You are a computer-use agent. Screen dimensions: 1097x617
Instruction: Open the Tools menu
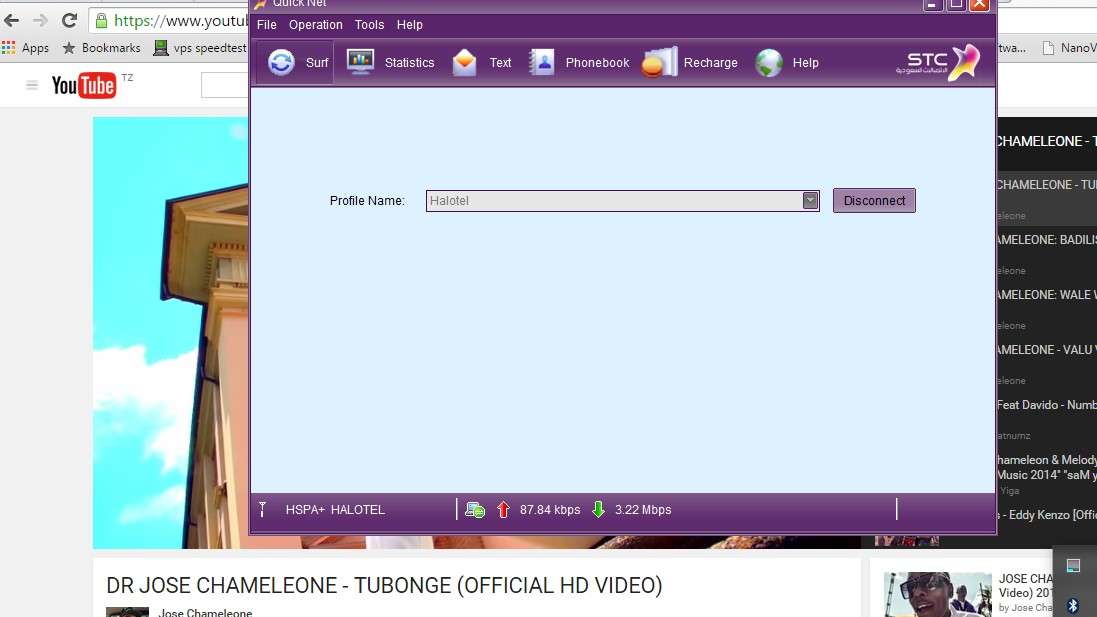[369, 24]
